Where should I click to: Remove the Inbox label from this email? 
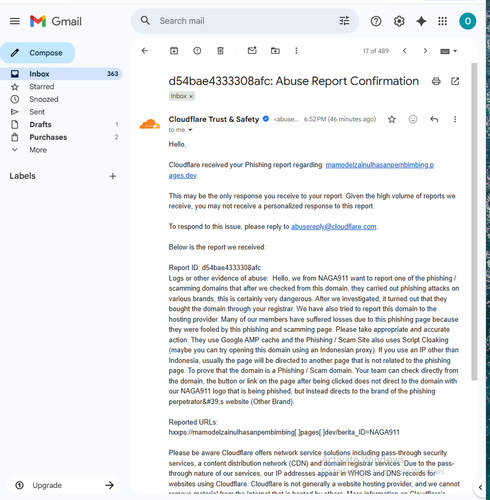point(191,96)
